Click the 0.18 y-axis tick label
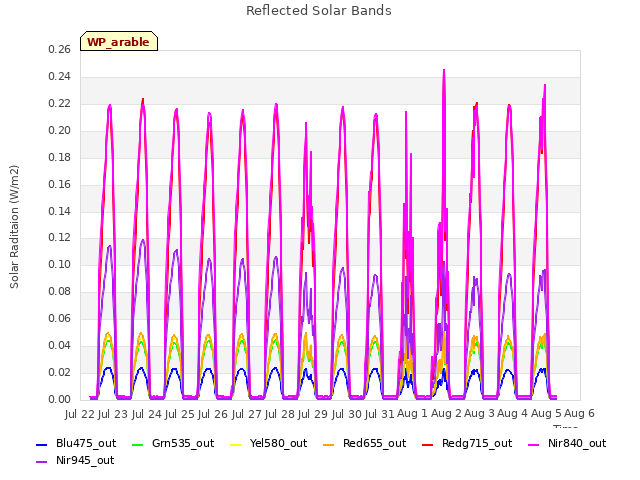The image size is (640, 480). coord(60,158)
